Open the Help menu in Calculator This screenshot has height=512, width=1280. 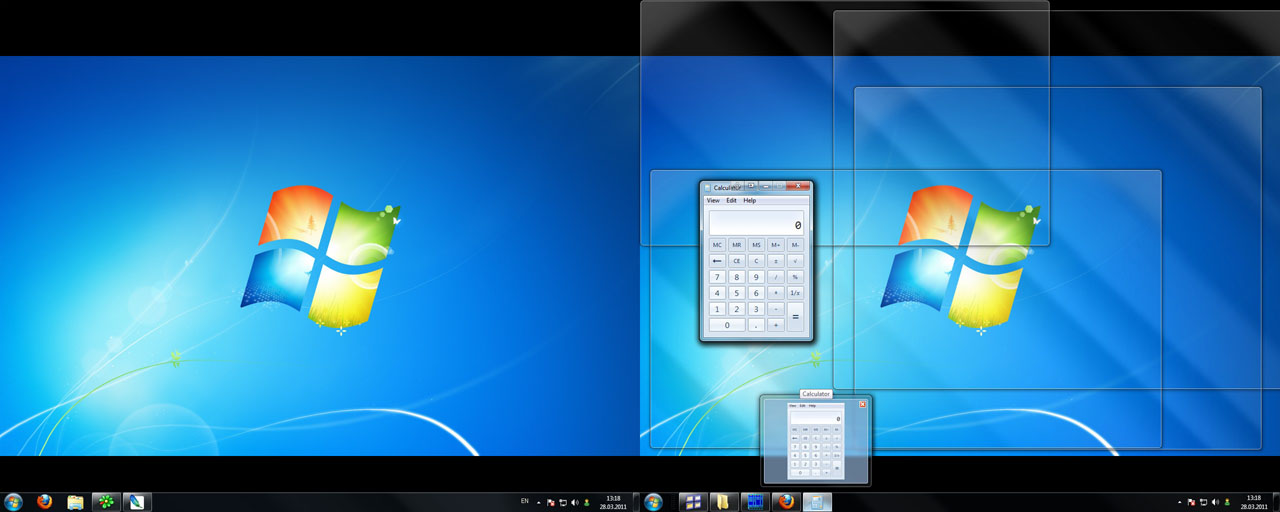[x=749, y=200]
